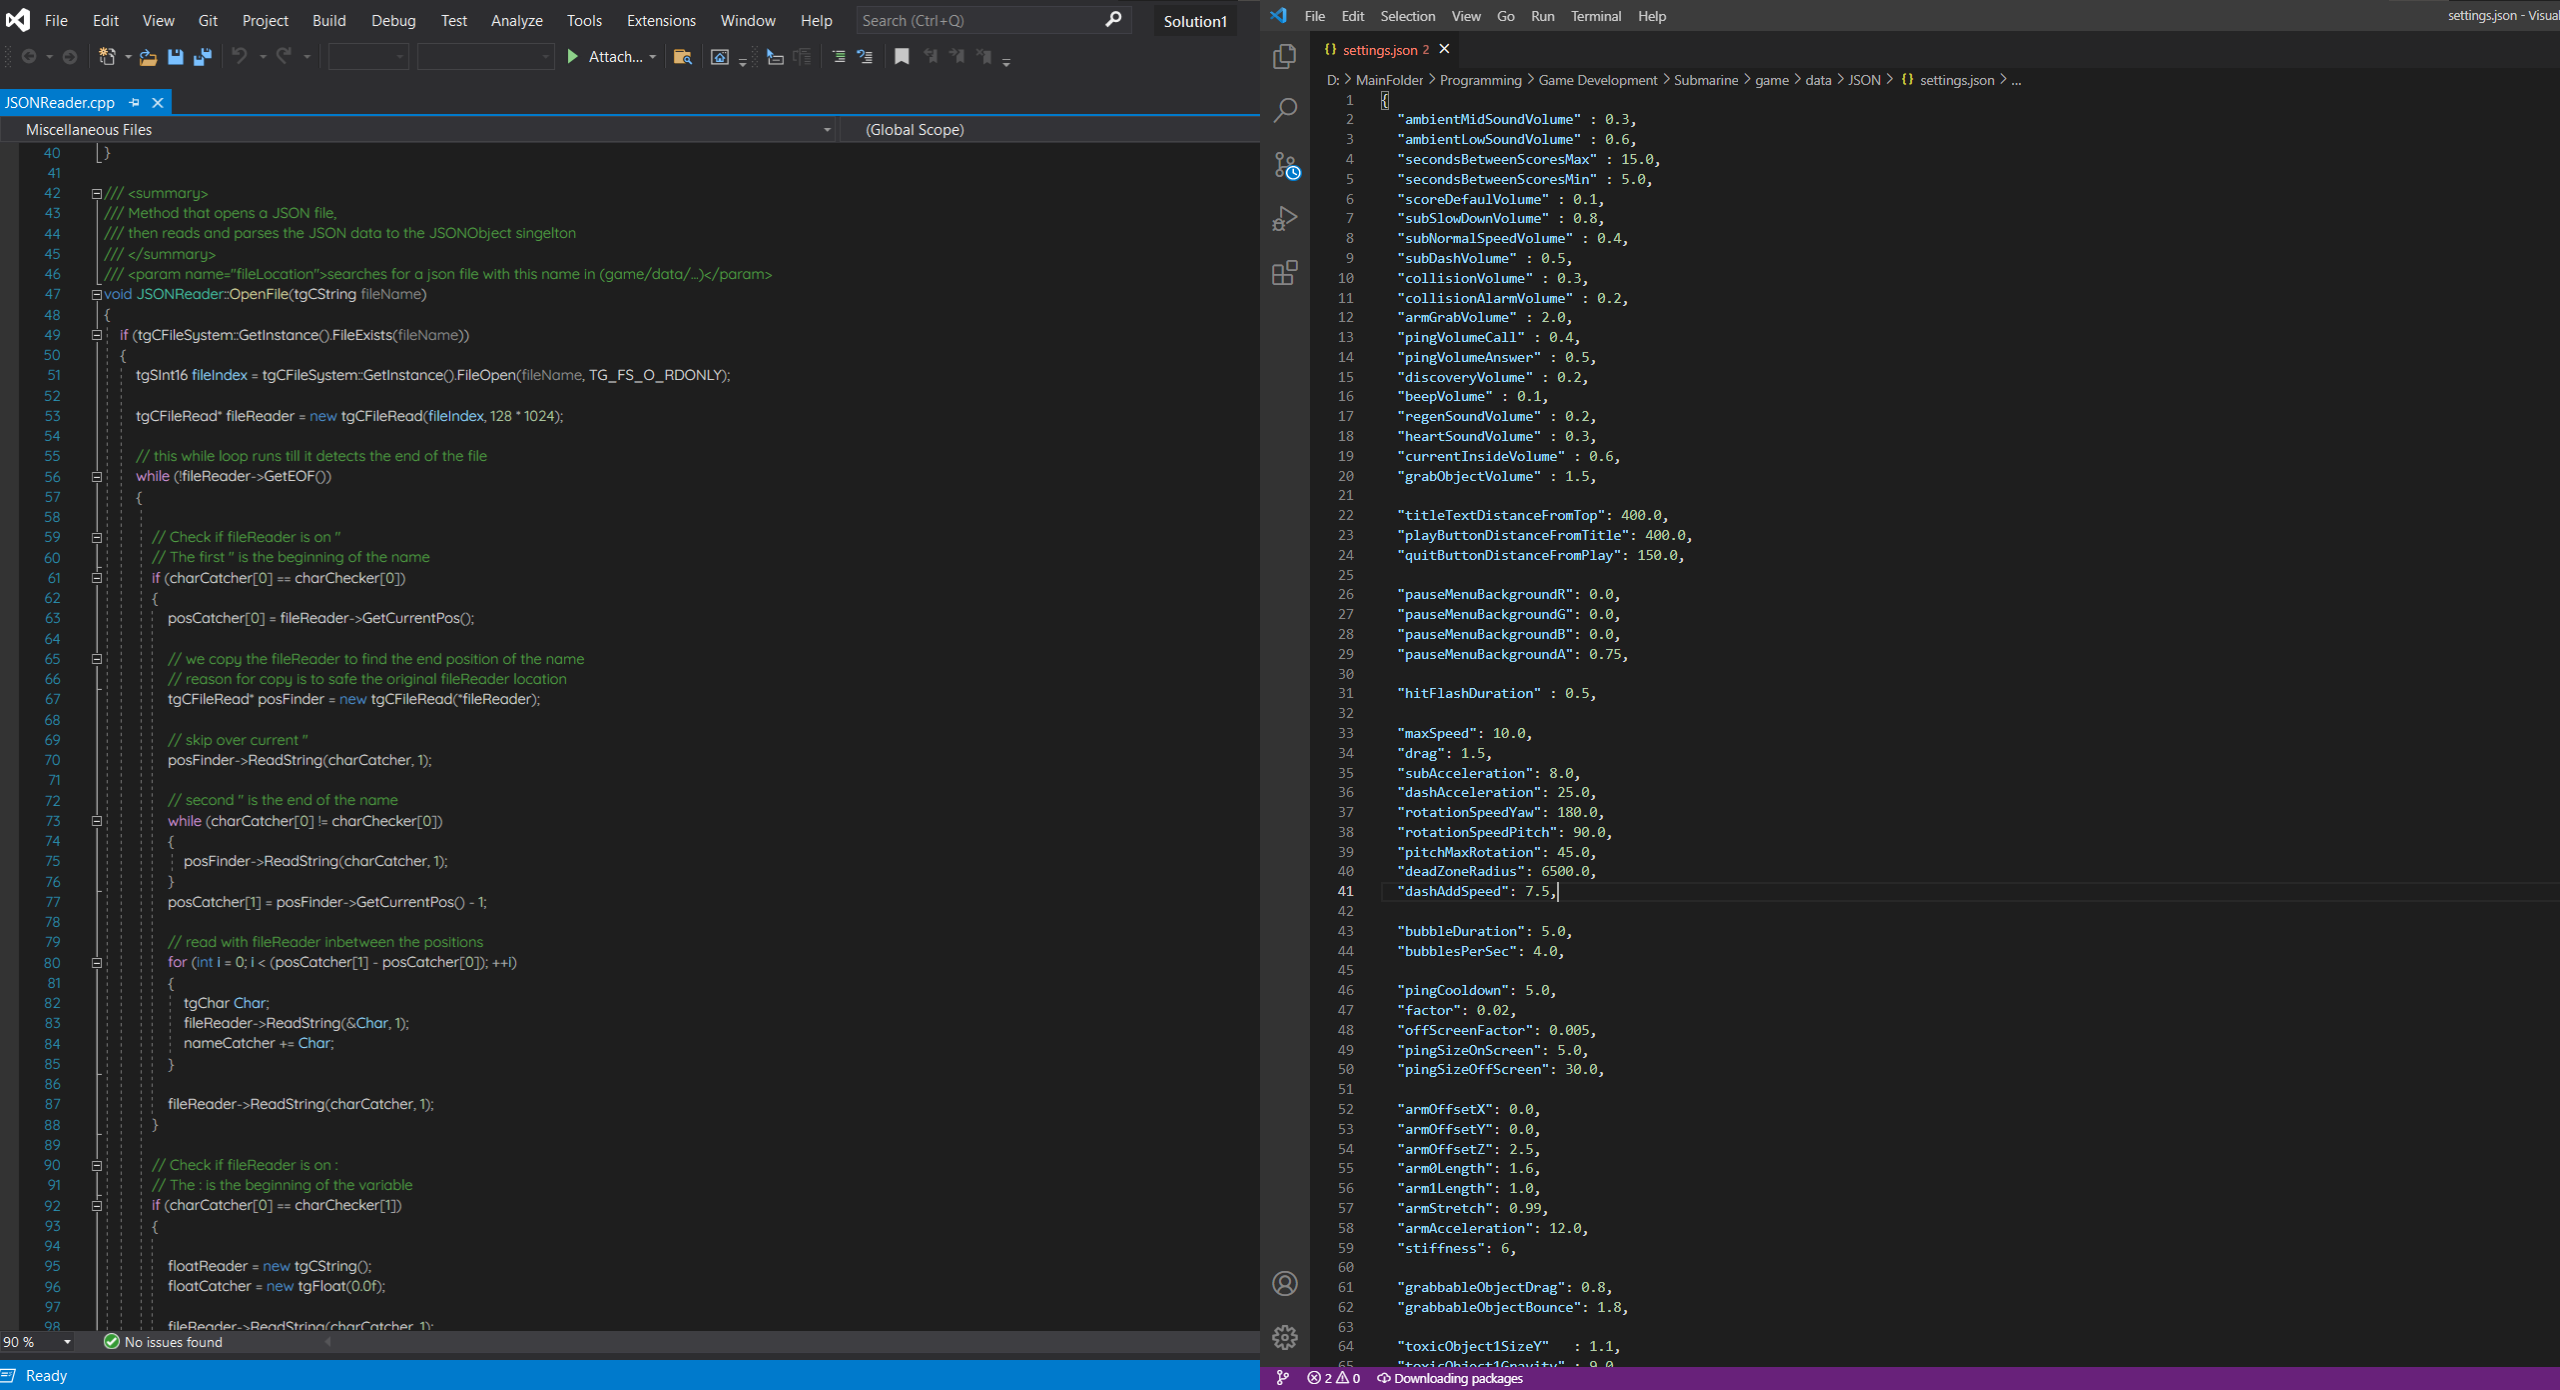This screenshot has width=2560, height=1390.
Task: Open the Miscellaneous Files dropdown
Action: click(x=826, y=130)
